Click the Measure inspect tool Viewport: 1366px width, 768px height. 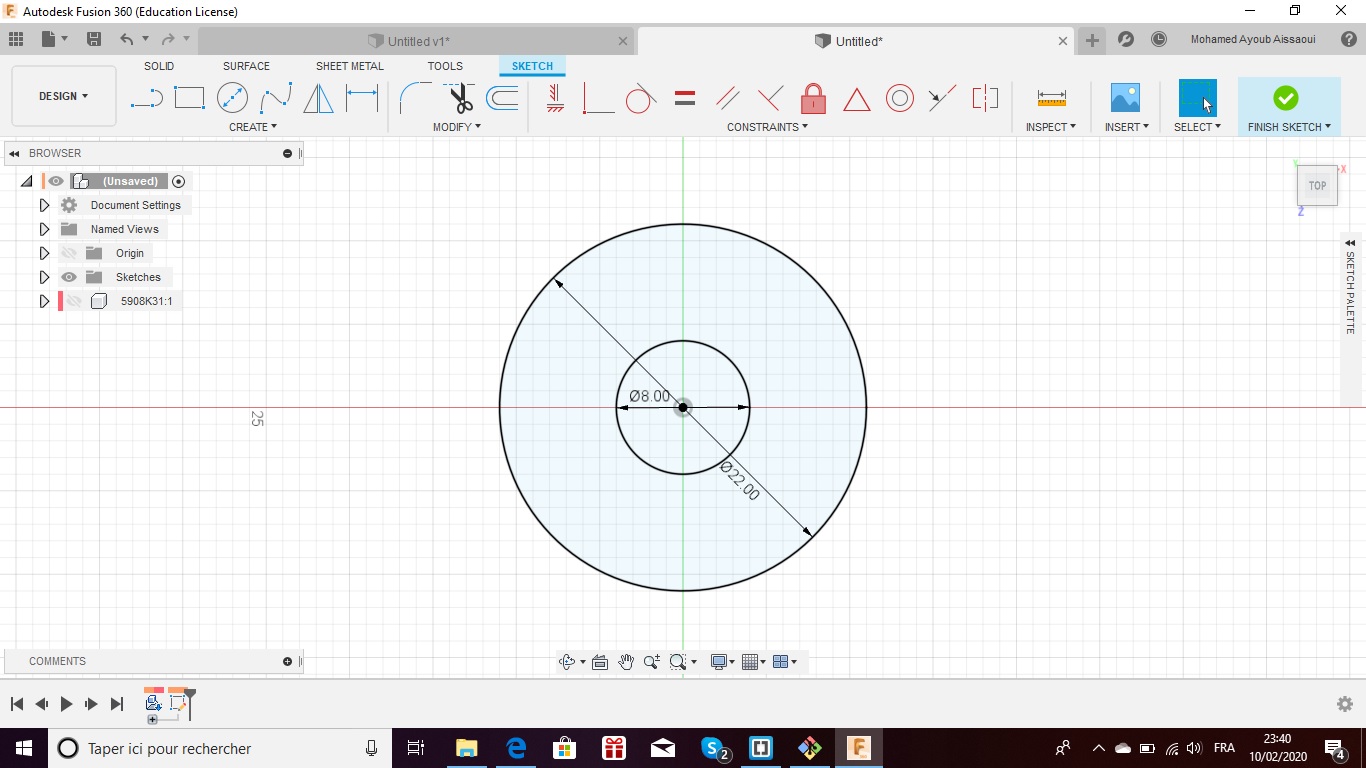1051,98
